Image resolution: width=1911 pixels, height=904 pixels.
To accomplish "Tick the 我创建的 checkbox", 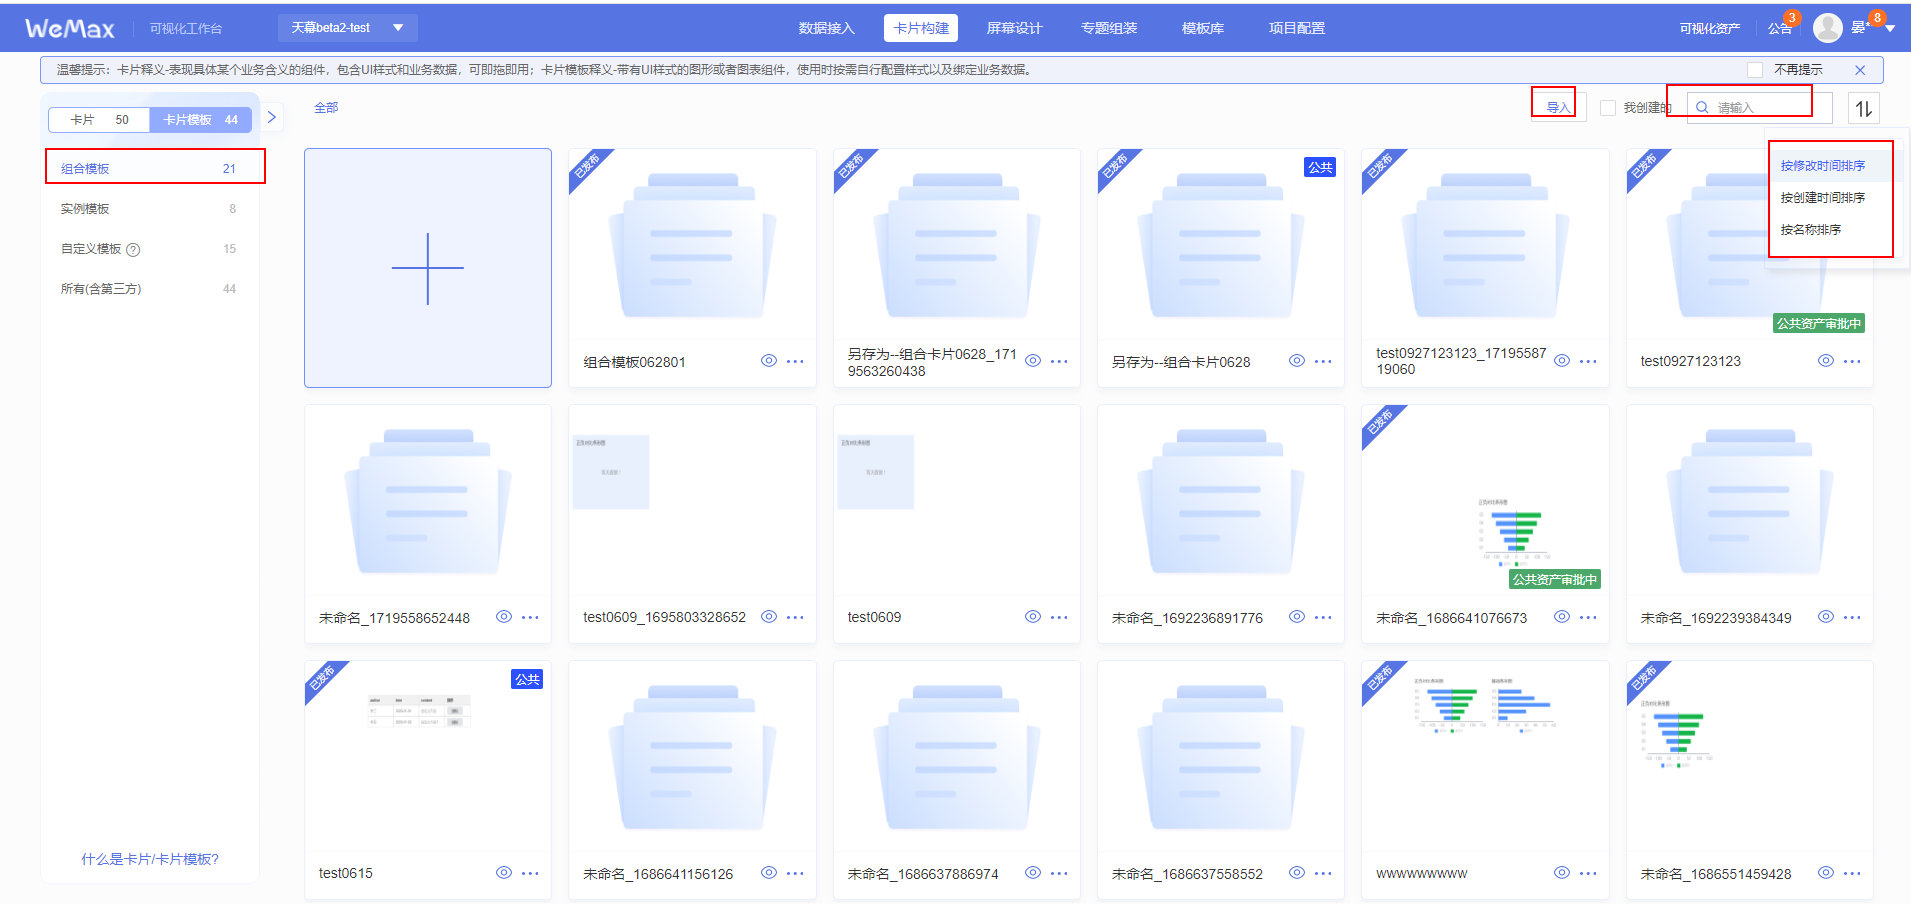I will 1608,108.
